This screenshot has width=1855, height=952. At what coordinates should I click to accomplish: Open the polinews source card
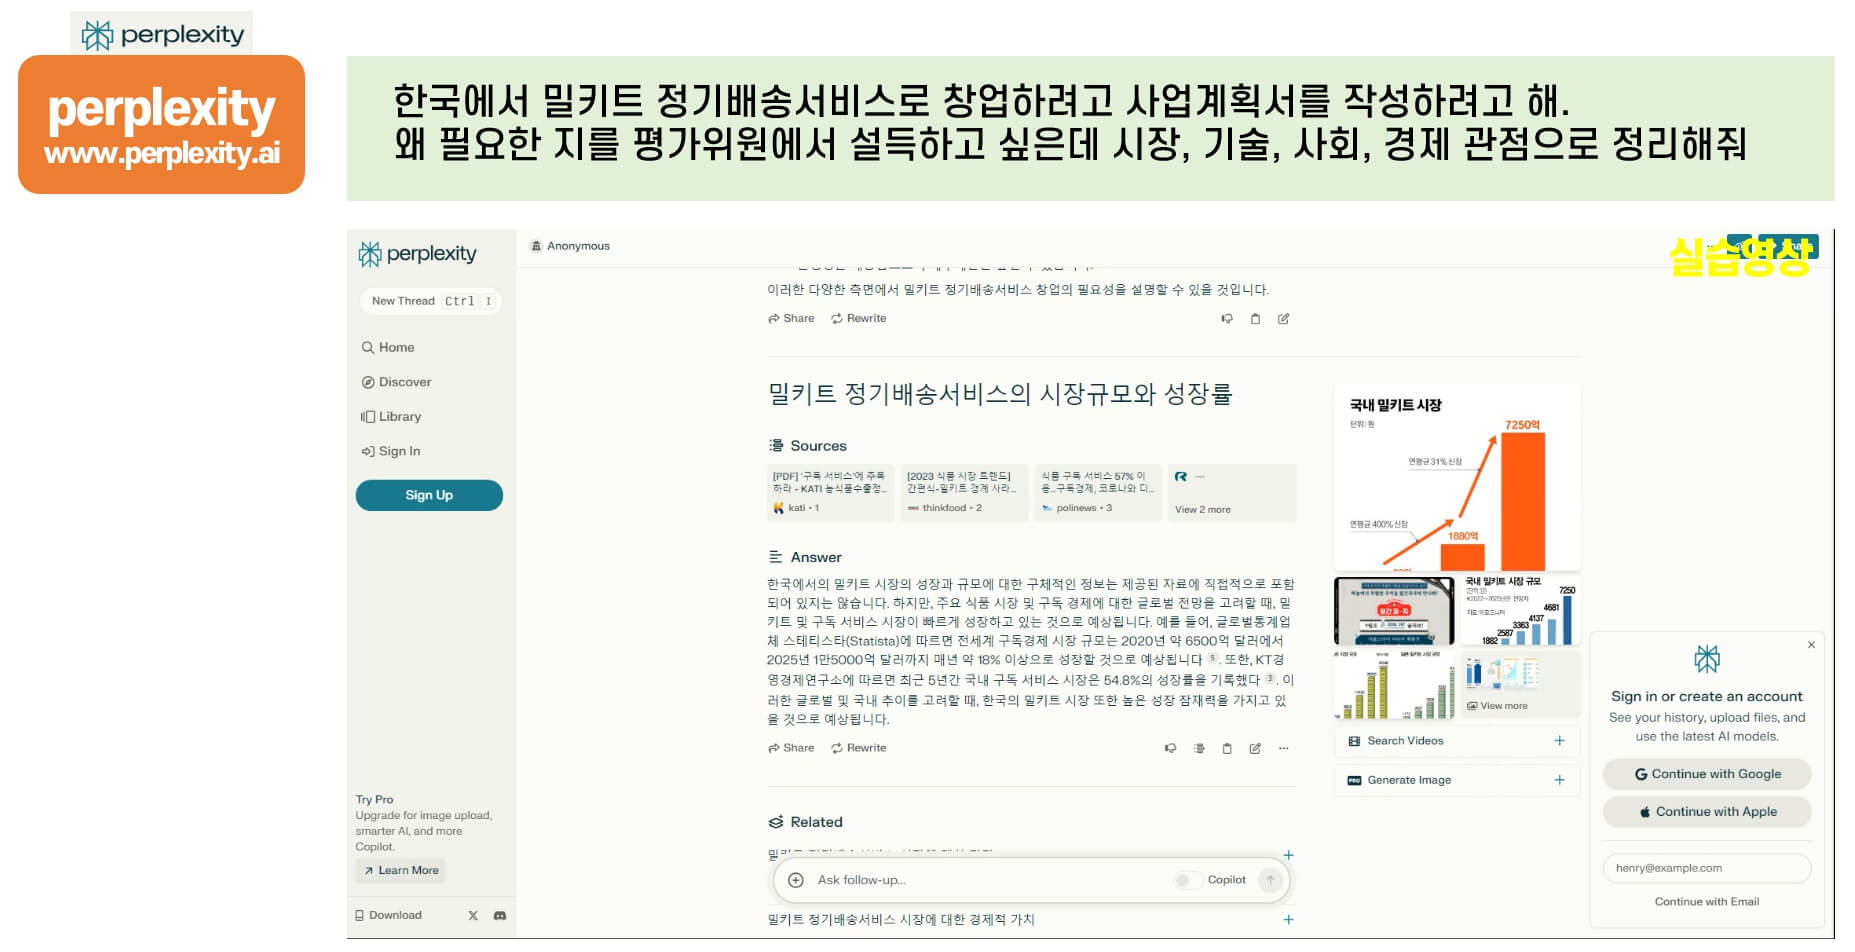[x=1099, y=492]
